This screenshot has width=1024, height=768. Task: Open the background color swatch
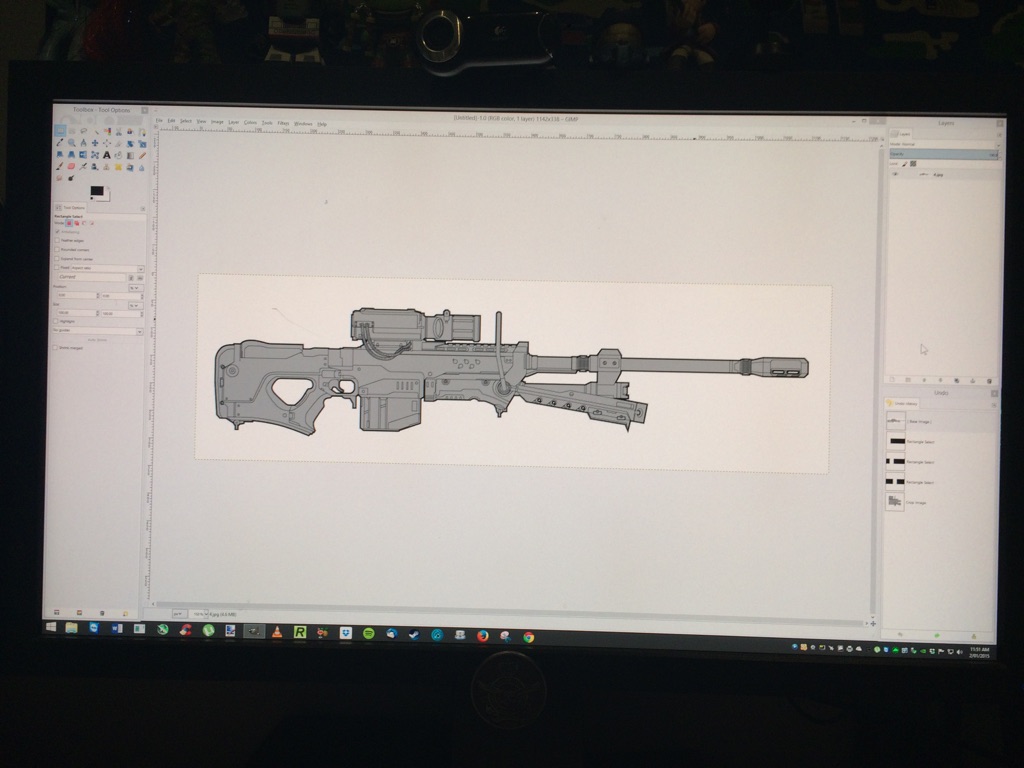(x=106, y=195)
